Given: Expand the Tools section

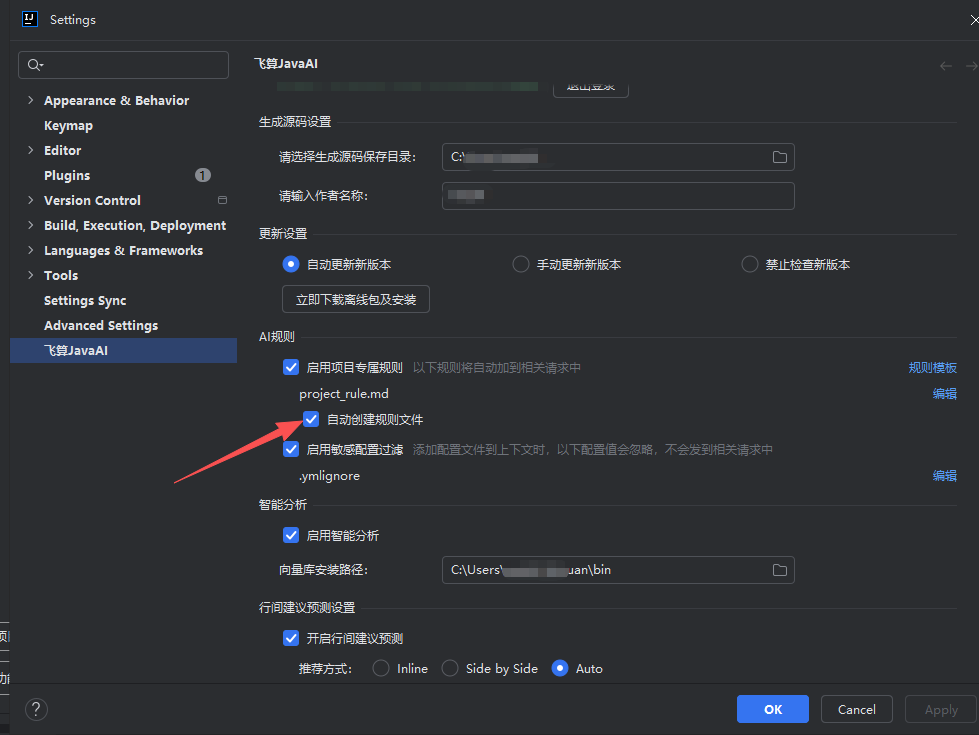Looking at the screenshot, I should 31,275.
